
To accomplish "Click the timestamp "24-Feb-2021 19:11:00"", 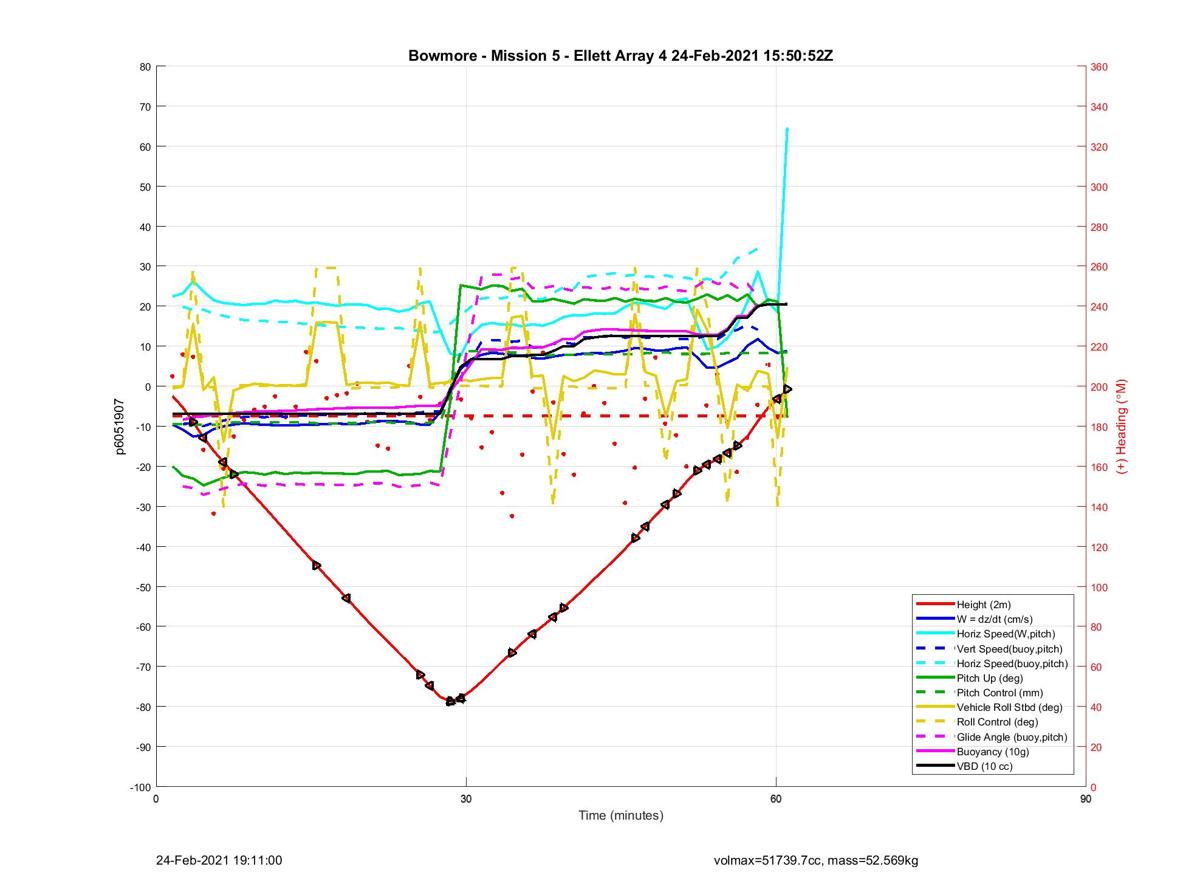I will [x=219, y=860].
